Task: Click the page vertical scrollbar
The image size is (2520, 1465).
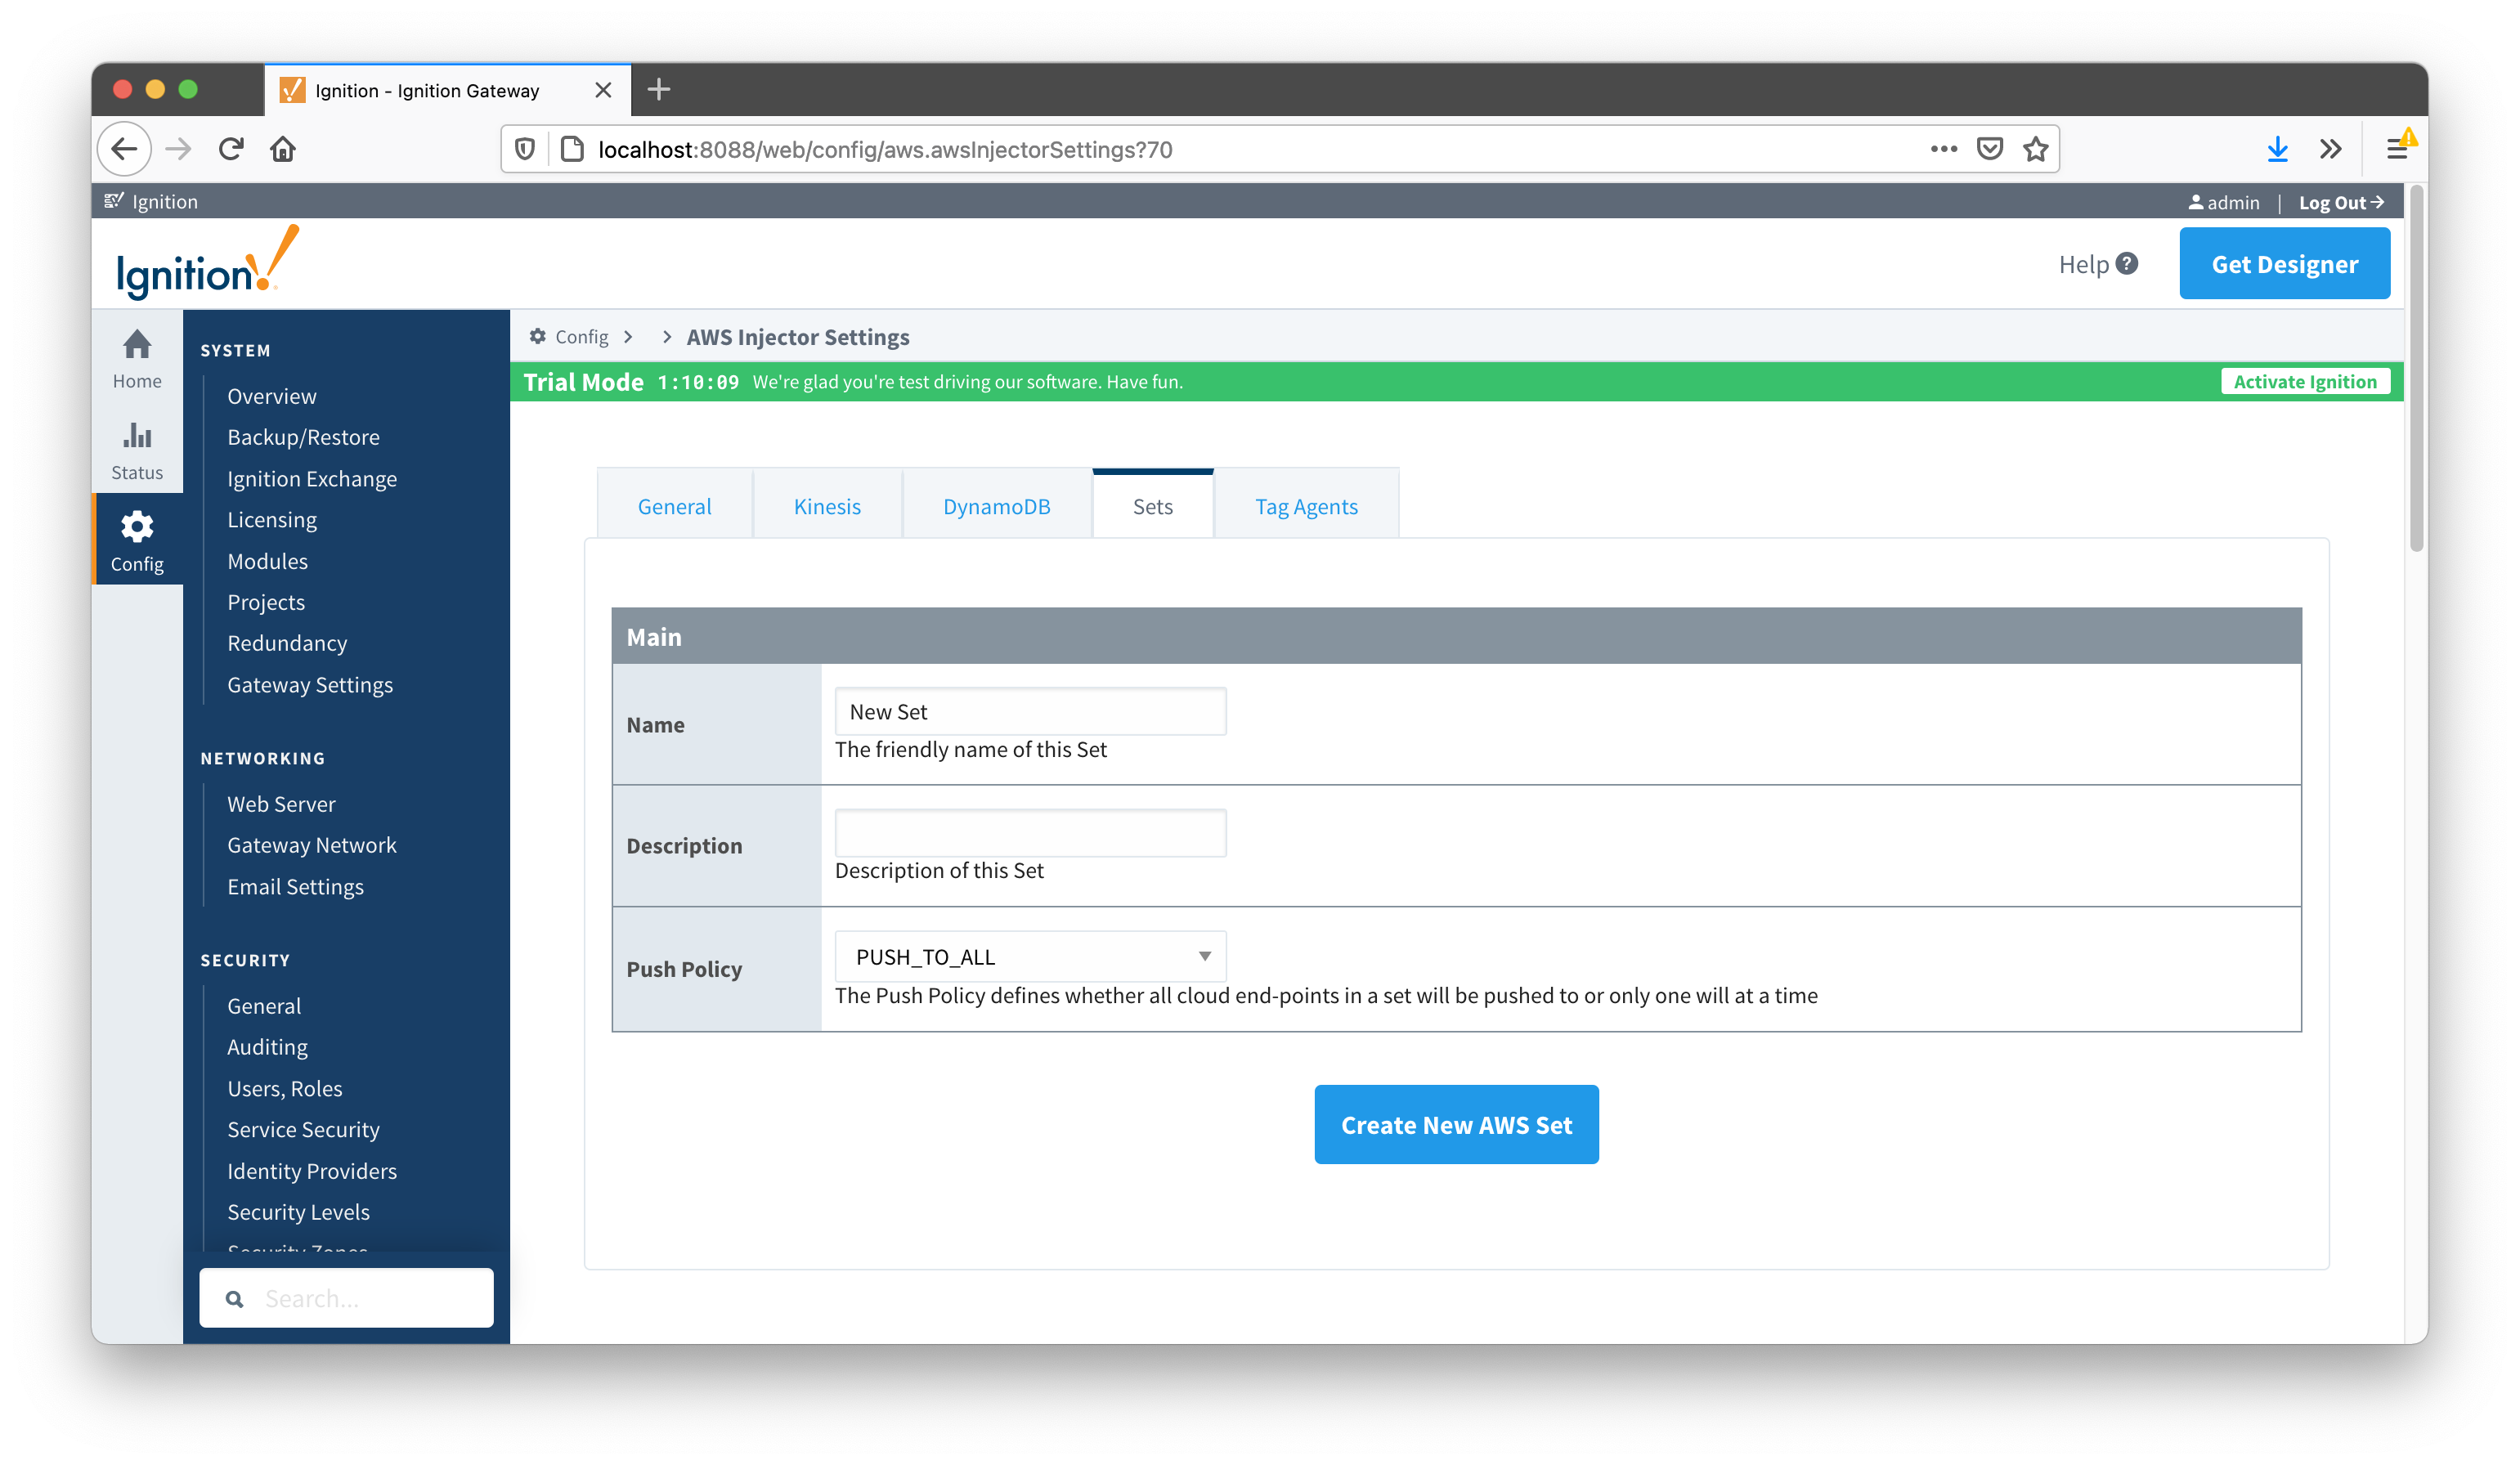Action: tap(2415, 370)
